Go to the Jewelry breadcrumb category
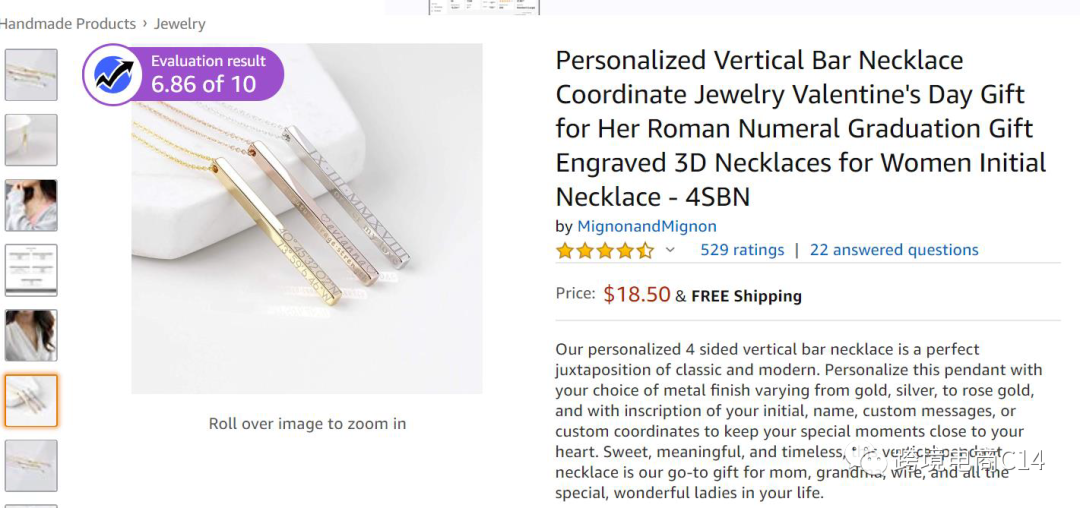Image resolution: width=1080 pixels, height=508 pixels. (x=180, y=23)
